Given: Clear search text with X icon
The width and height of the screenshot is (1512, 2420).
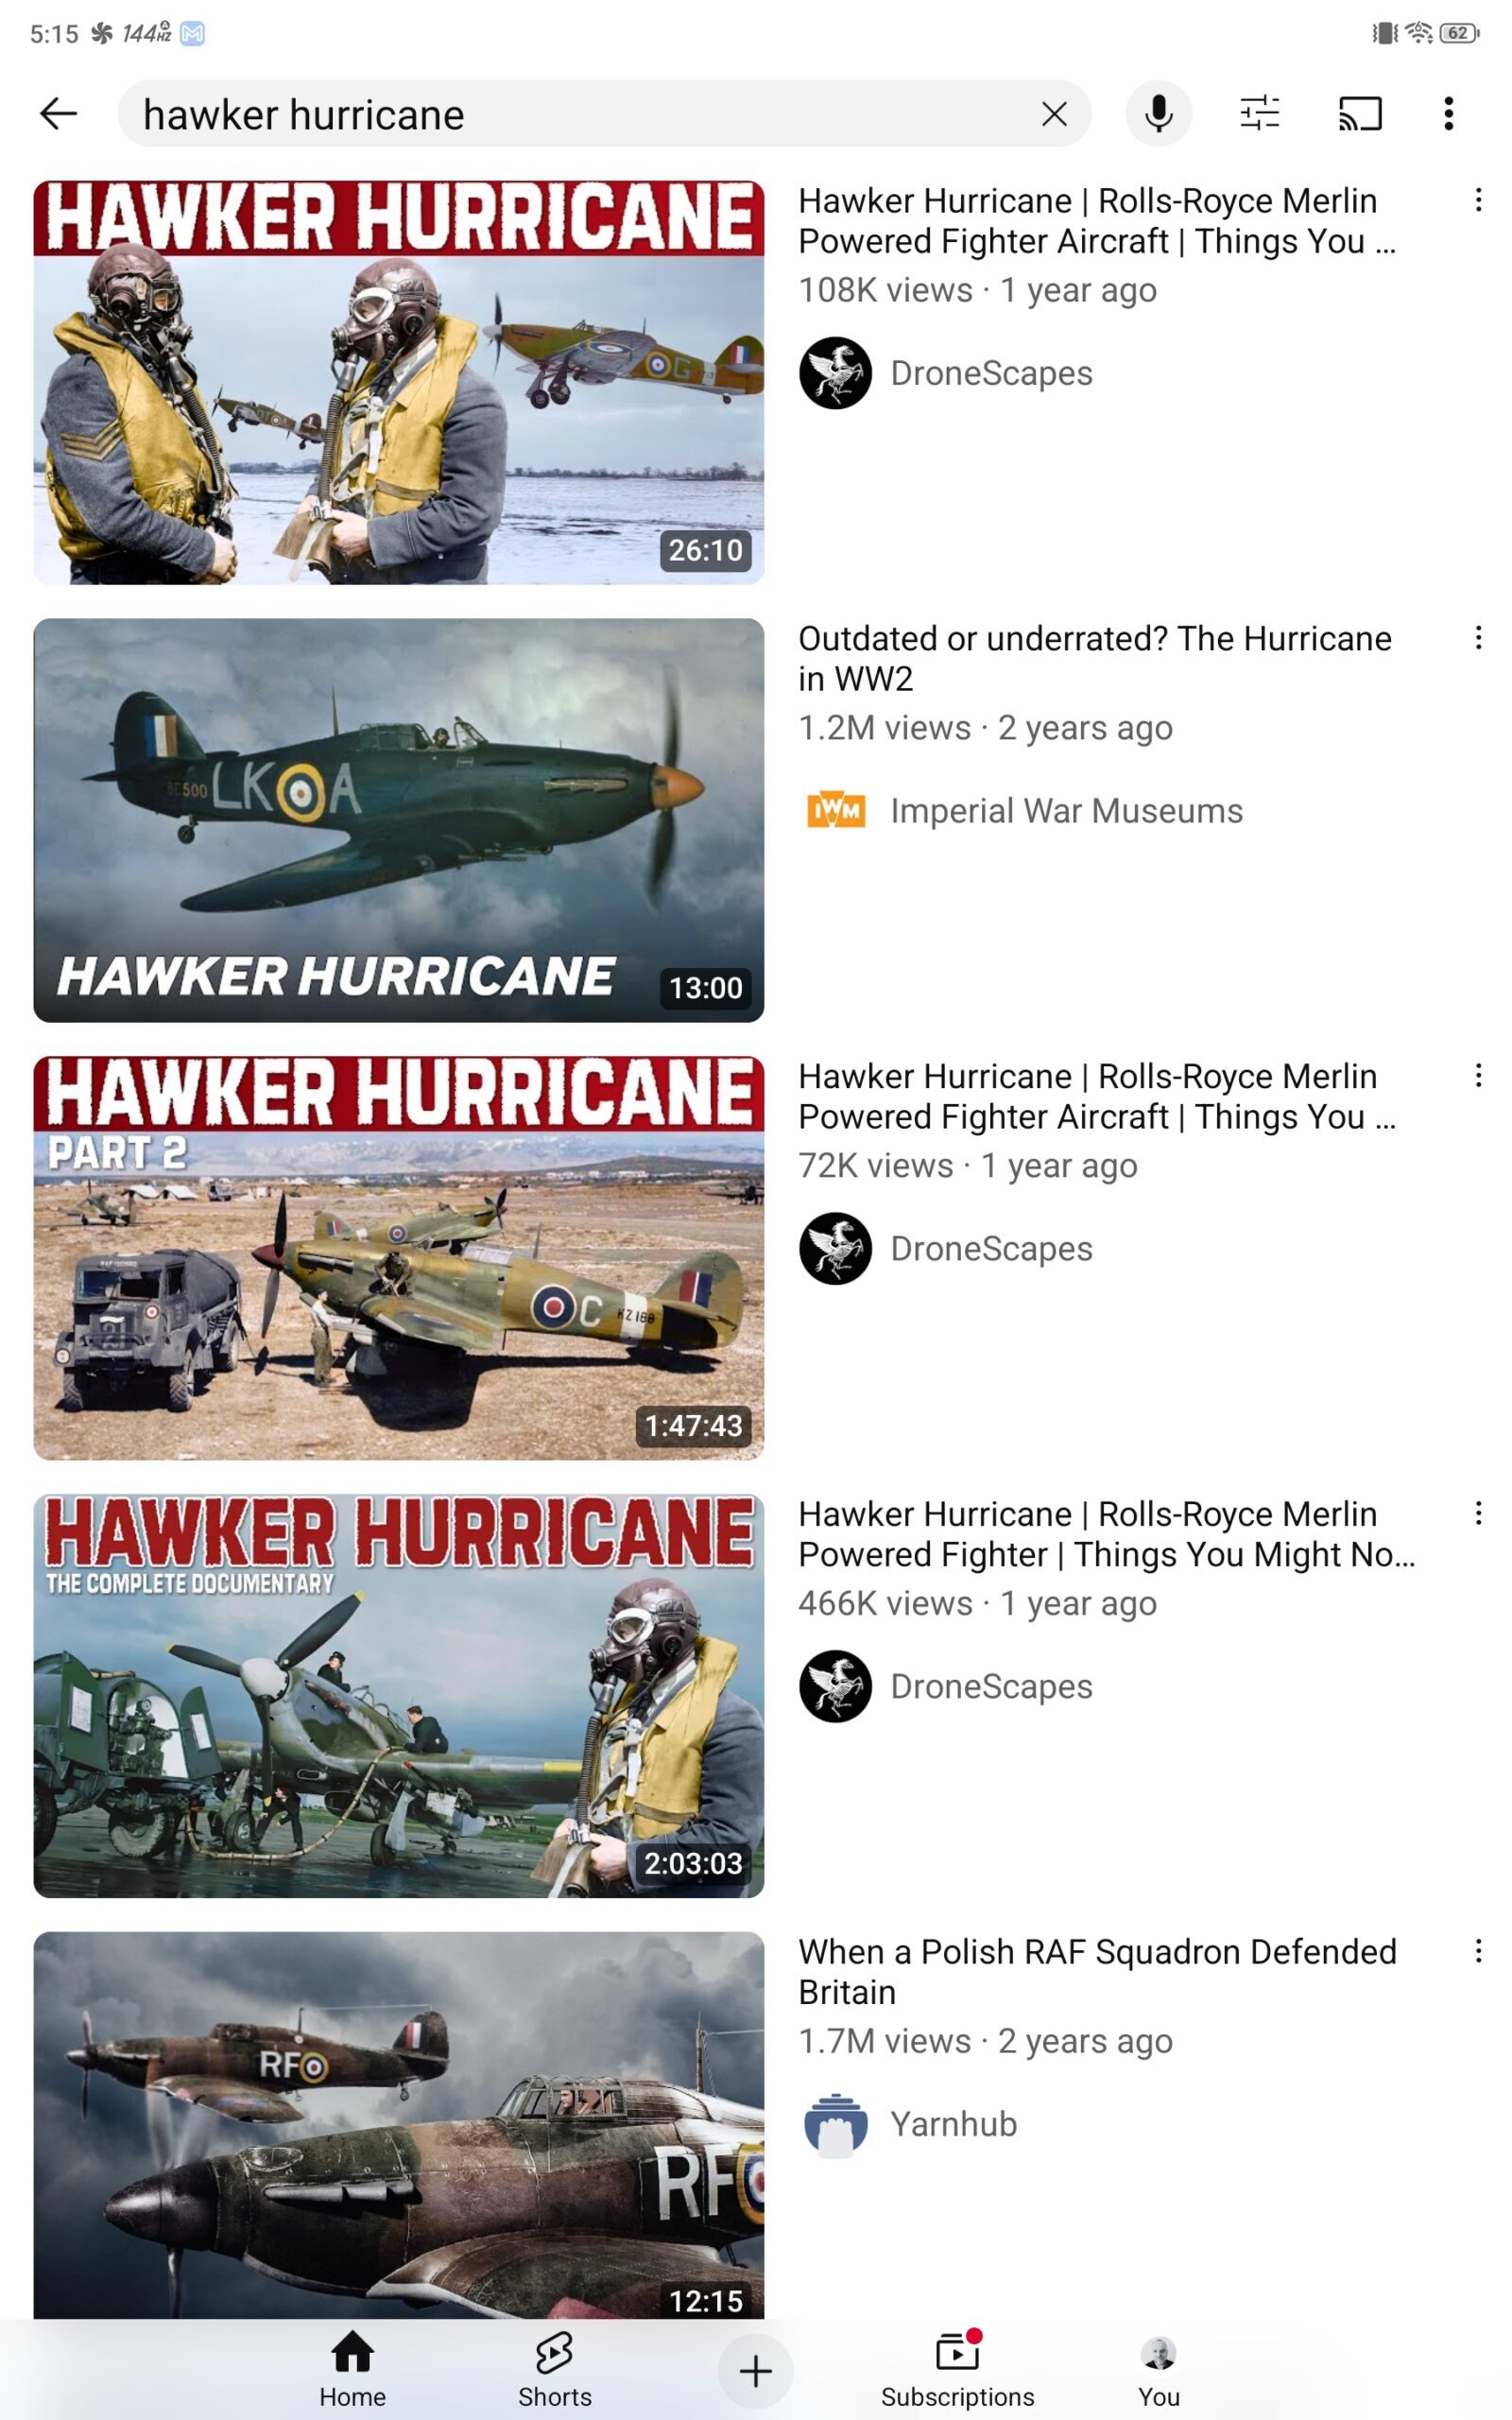Looking at the screenshot, I should coord(1054,114).
